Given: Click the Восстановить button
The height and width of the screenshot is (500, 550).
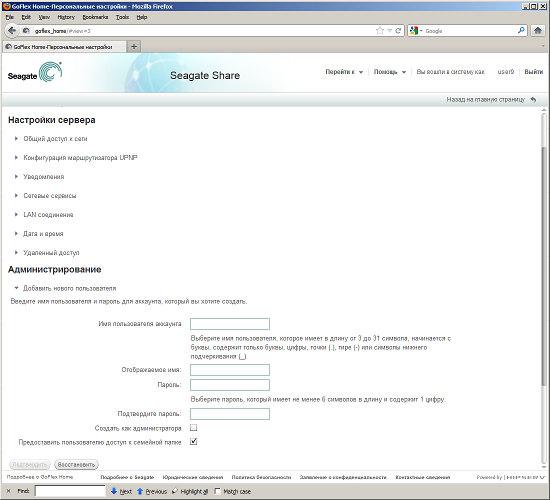Looking at the screenshot, I should click(x=76, y=465).
